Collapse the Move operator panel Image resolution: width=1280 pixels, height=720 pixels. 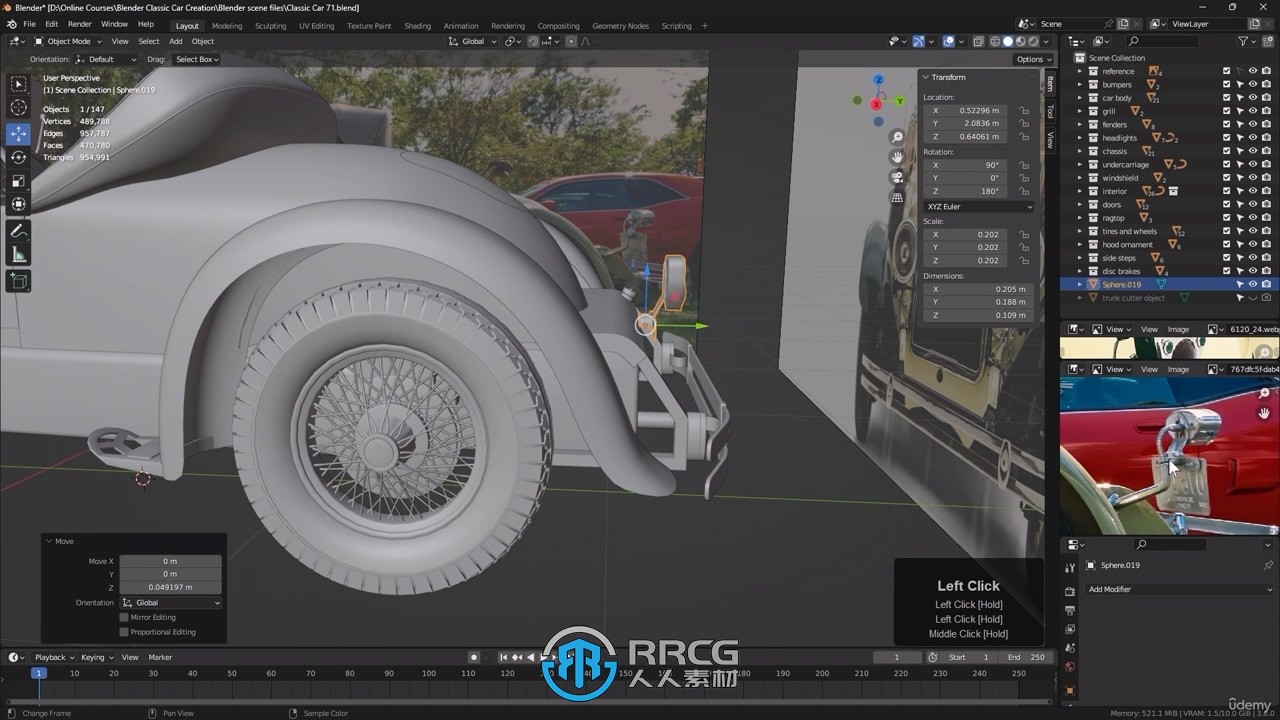click(49, 541)
